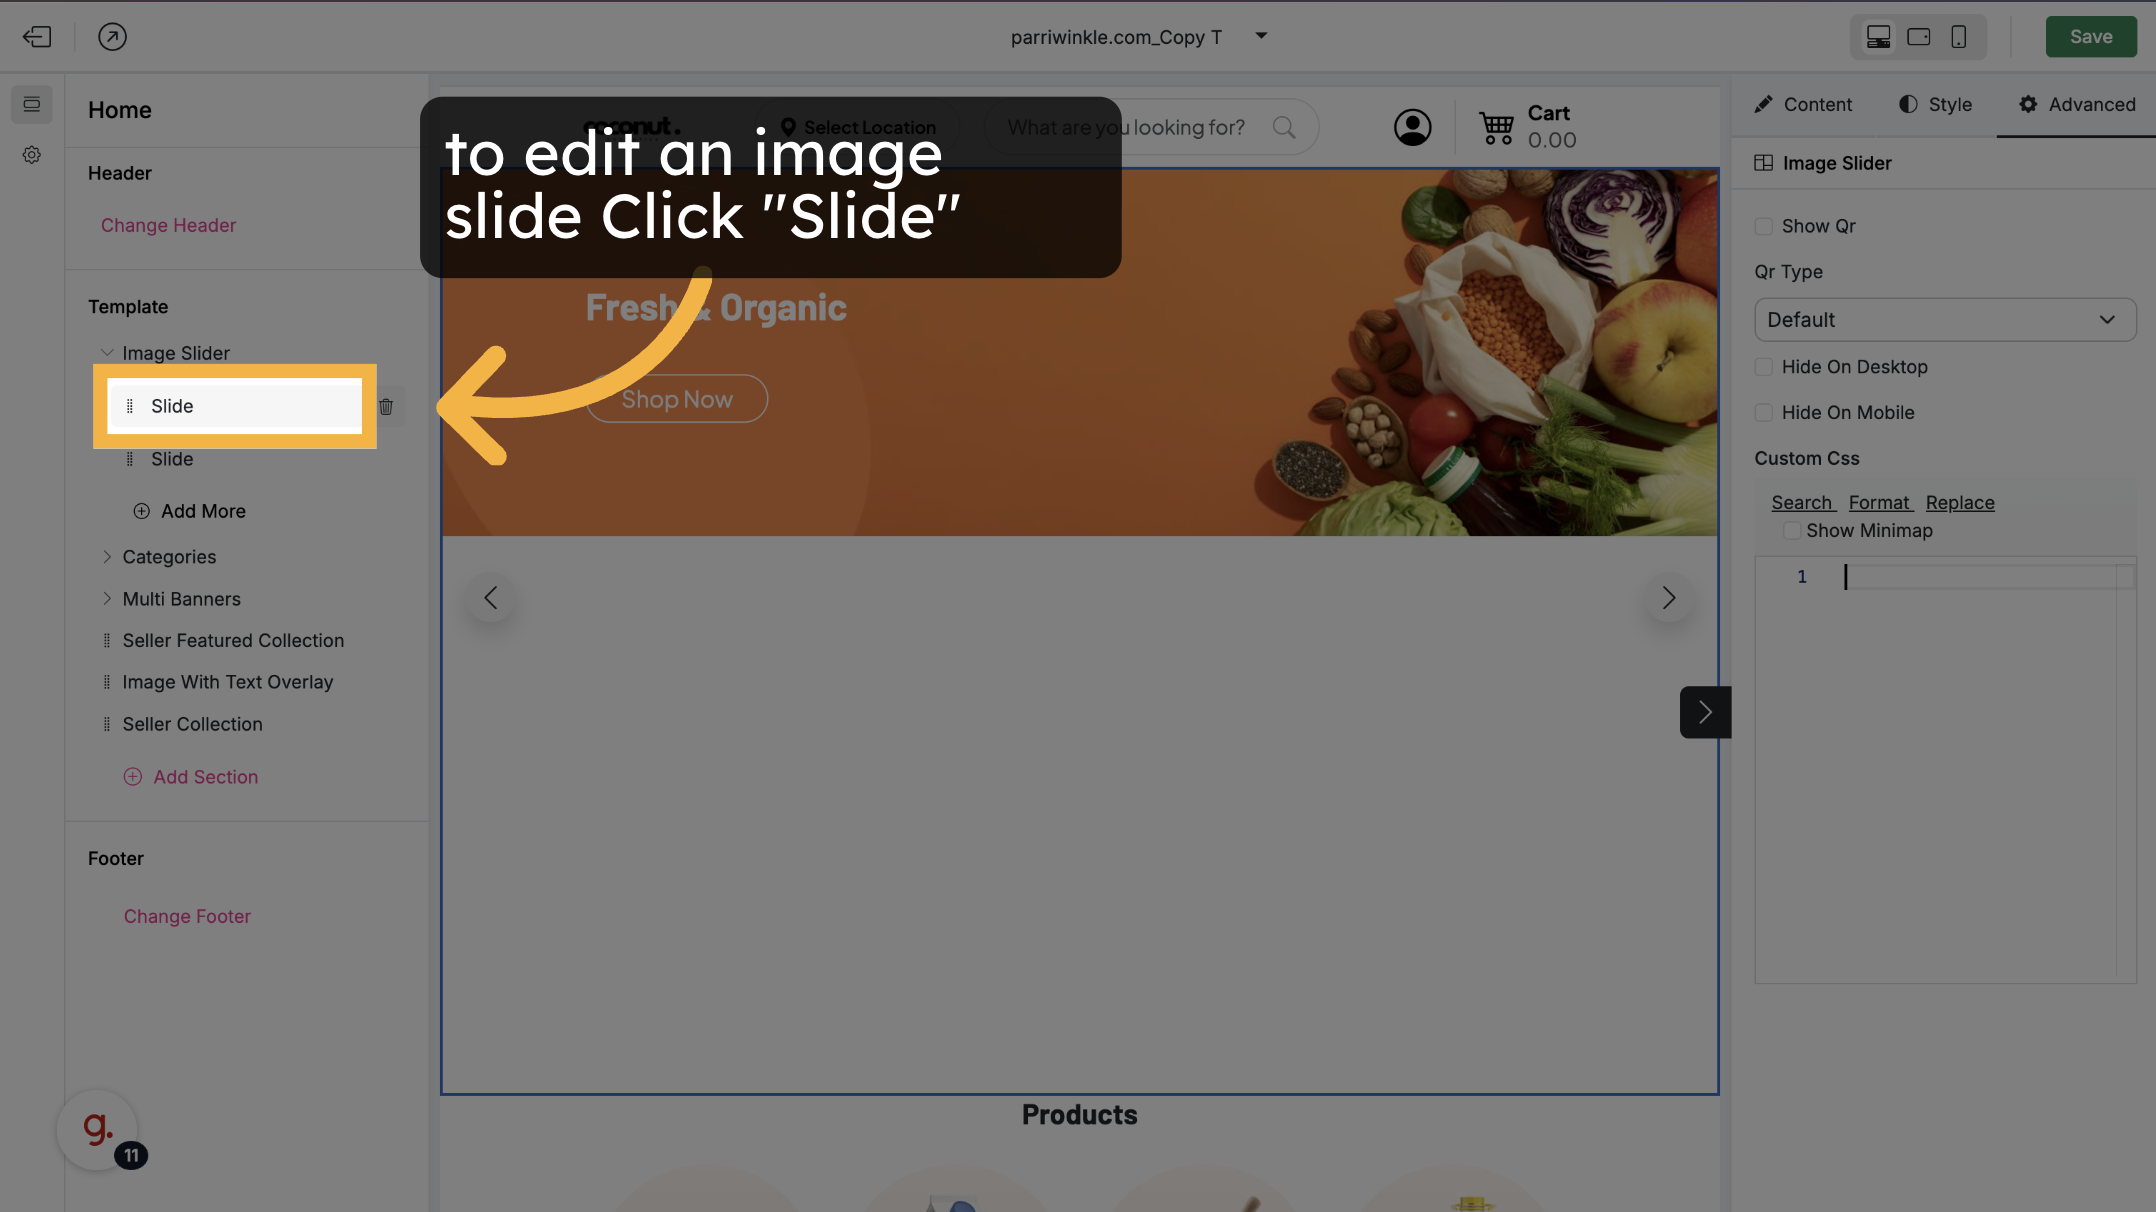Toggle the Hide On Mobile checkbox
Image resolution: width=2156 pixels, height=1212 pixels.
pyautogui.click(x=1764, y=413)
